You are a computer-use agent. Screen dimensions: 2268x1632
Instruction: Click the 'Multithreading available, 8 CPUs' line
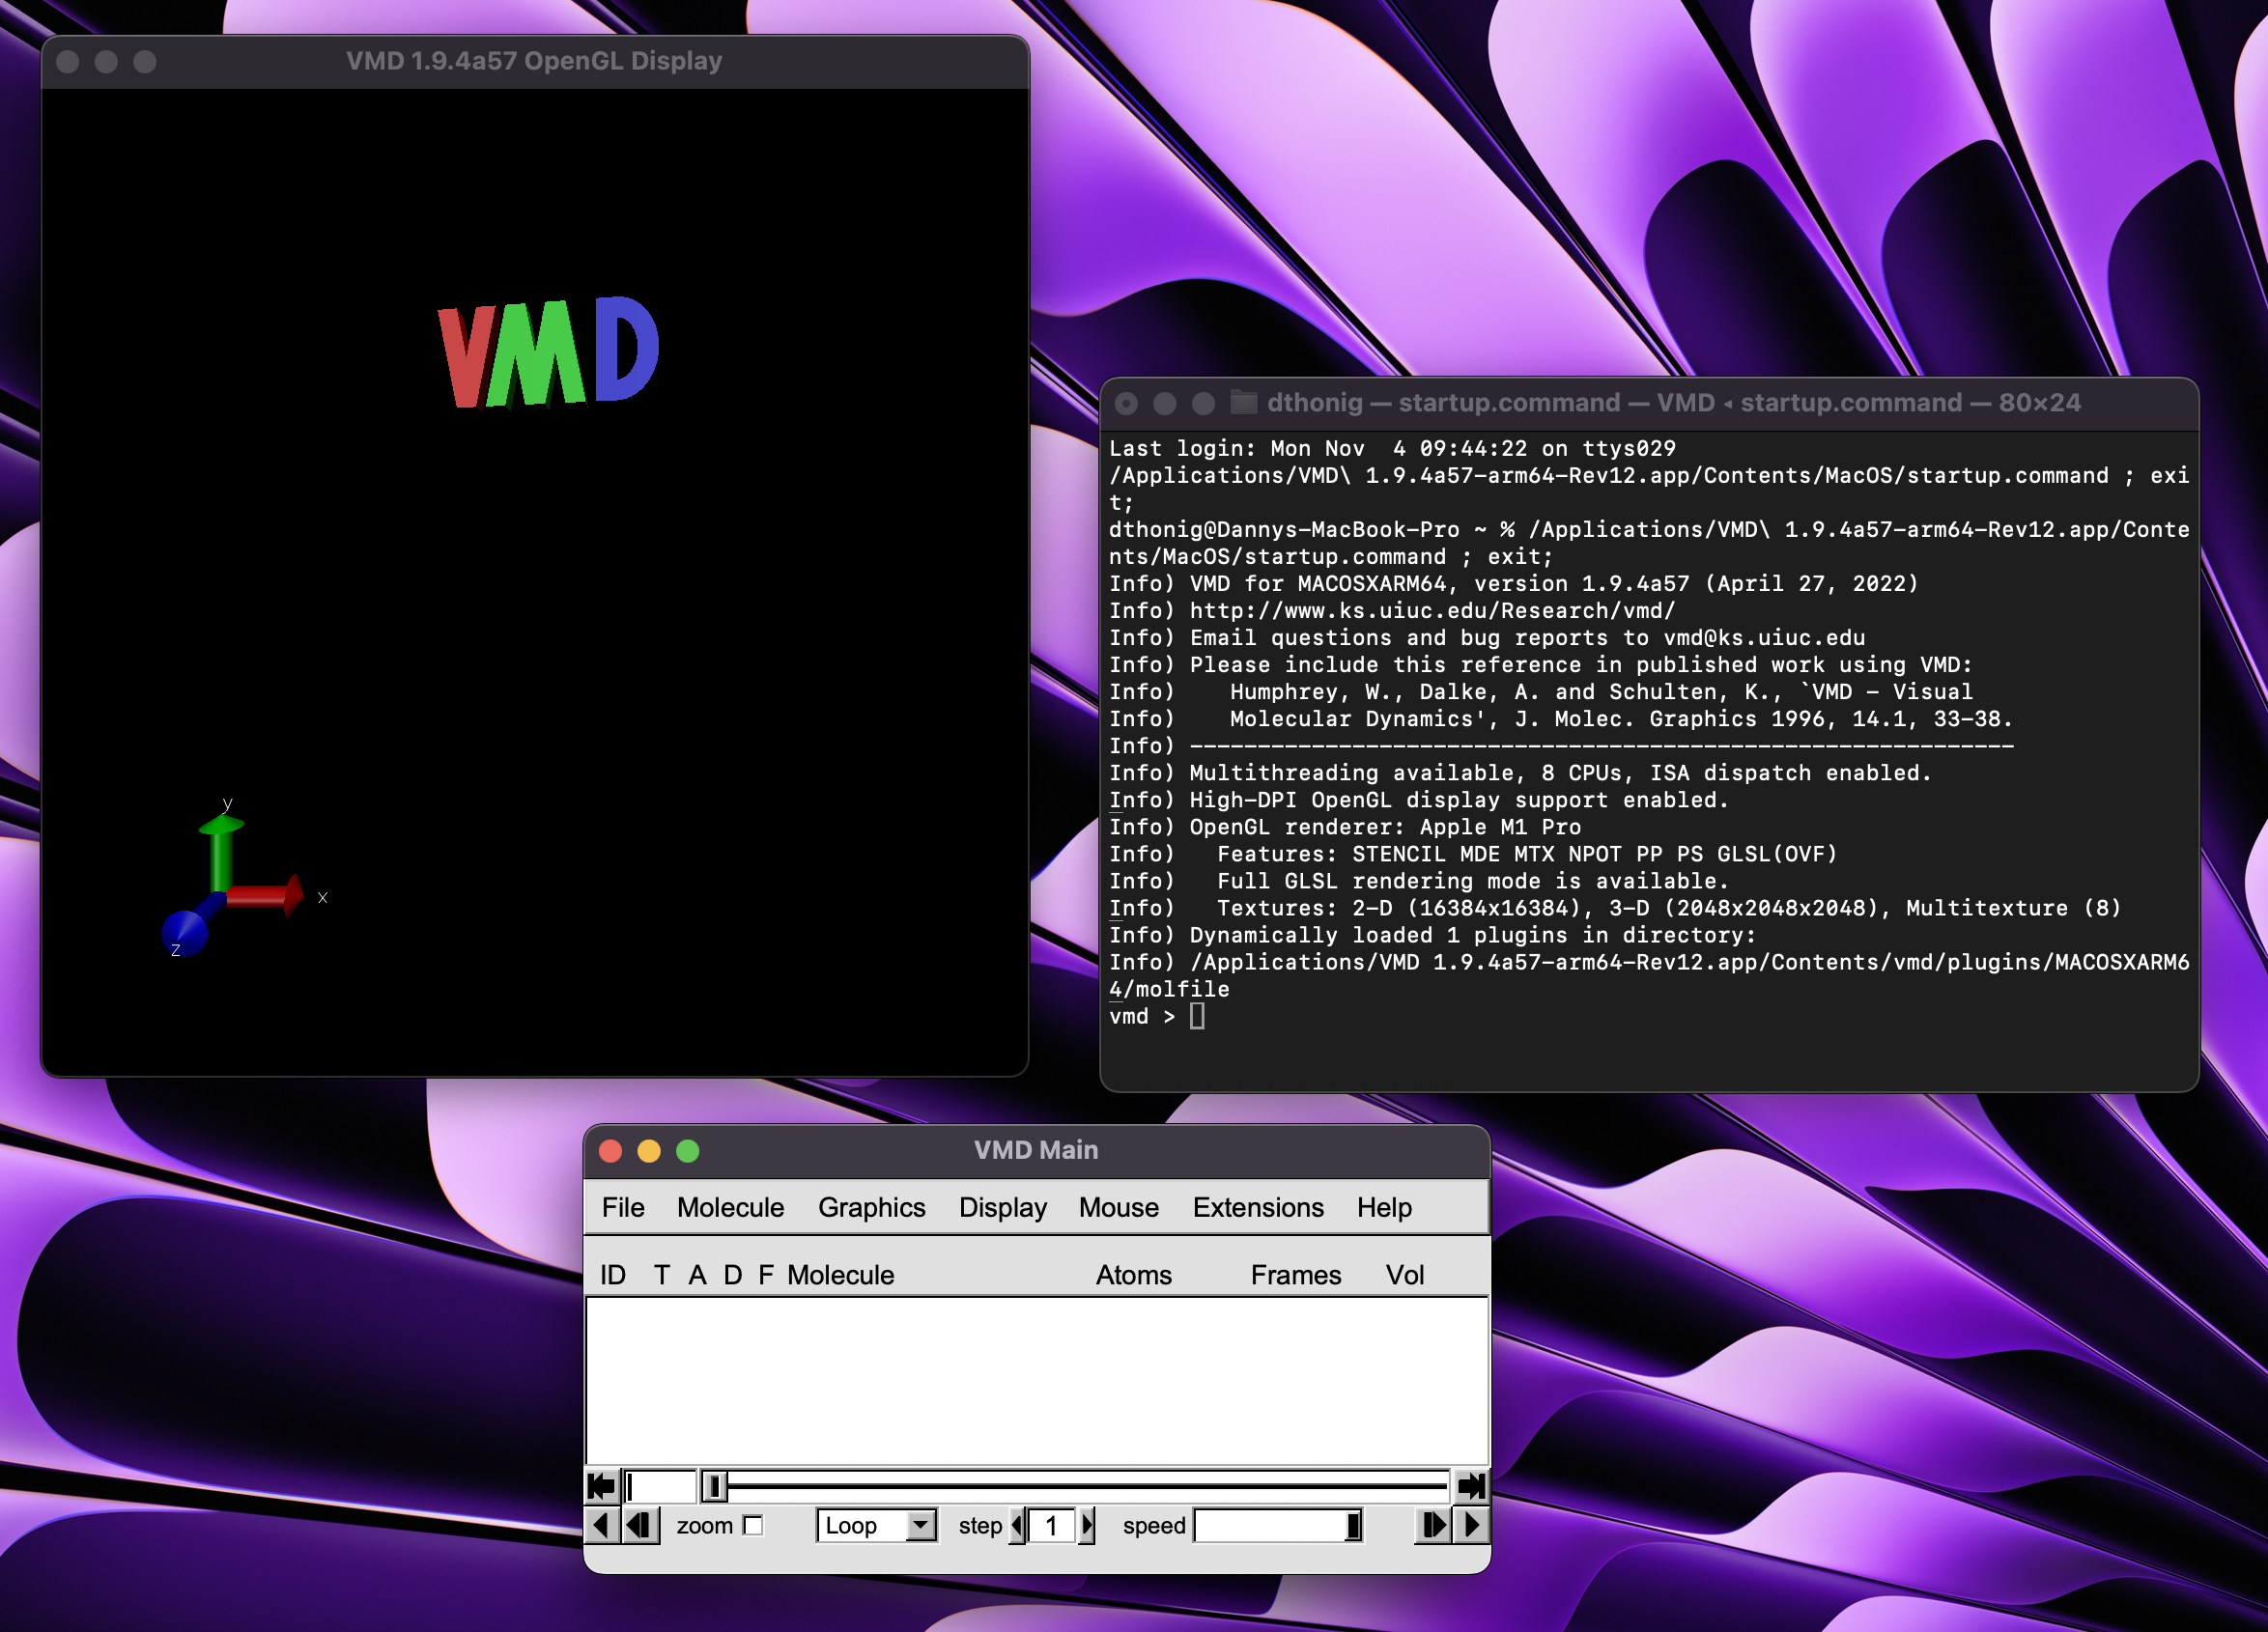click(1520, 772)
